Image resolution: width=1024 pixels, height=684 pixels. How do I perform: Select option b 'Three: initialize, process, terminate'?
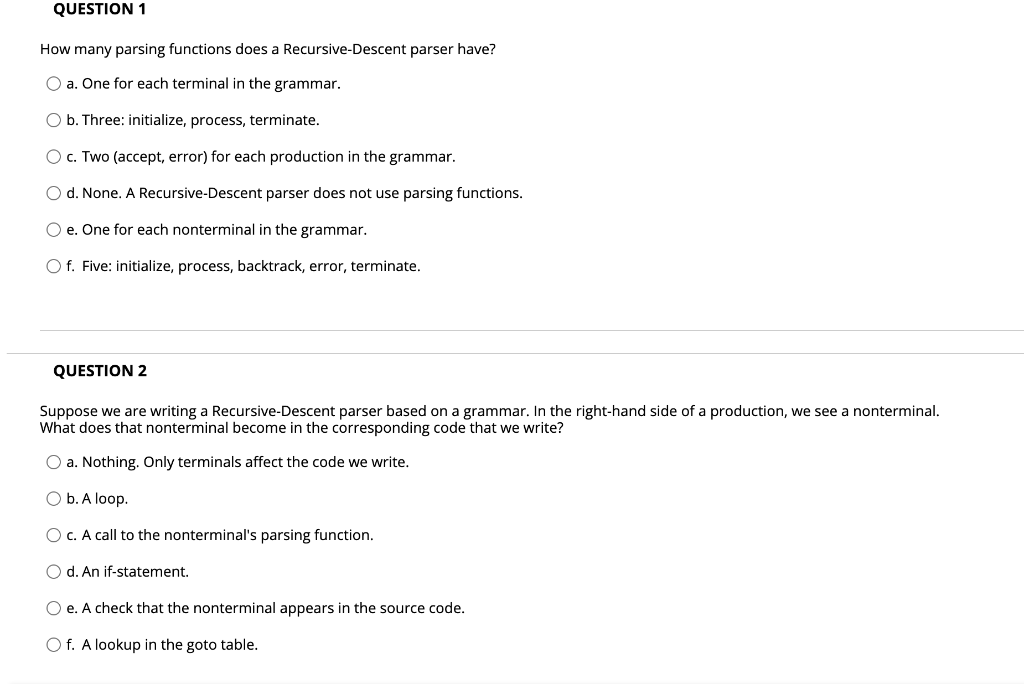click(54, 119)
